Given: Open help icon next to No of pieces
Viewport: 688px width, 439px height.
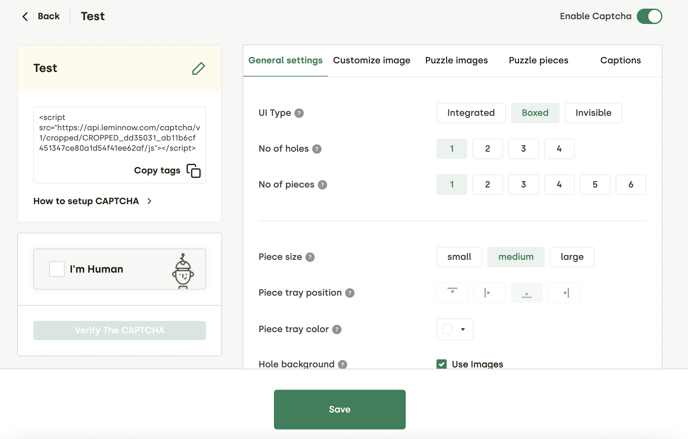Looking at the screenshot, I should tap(322, 185).
